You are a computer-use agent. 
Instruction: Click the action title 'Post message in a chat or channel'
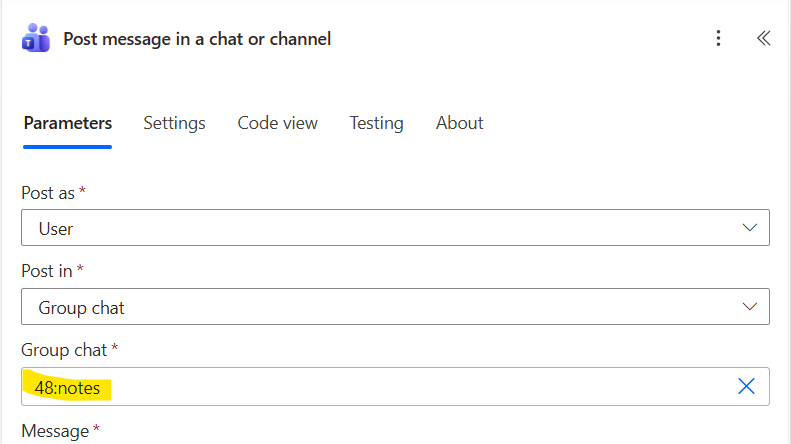tap(197, 39)
